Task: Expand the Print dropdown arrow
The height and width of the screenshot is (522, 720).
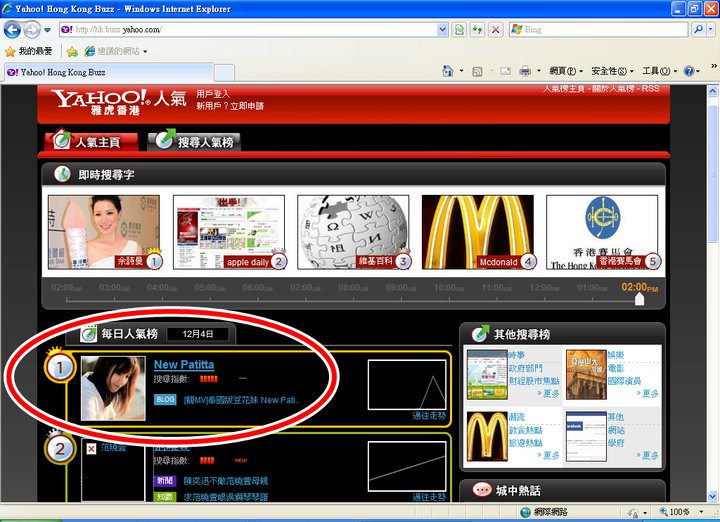Action: (x=539, y=71)
